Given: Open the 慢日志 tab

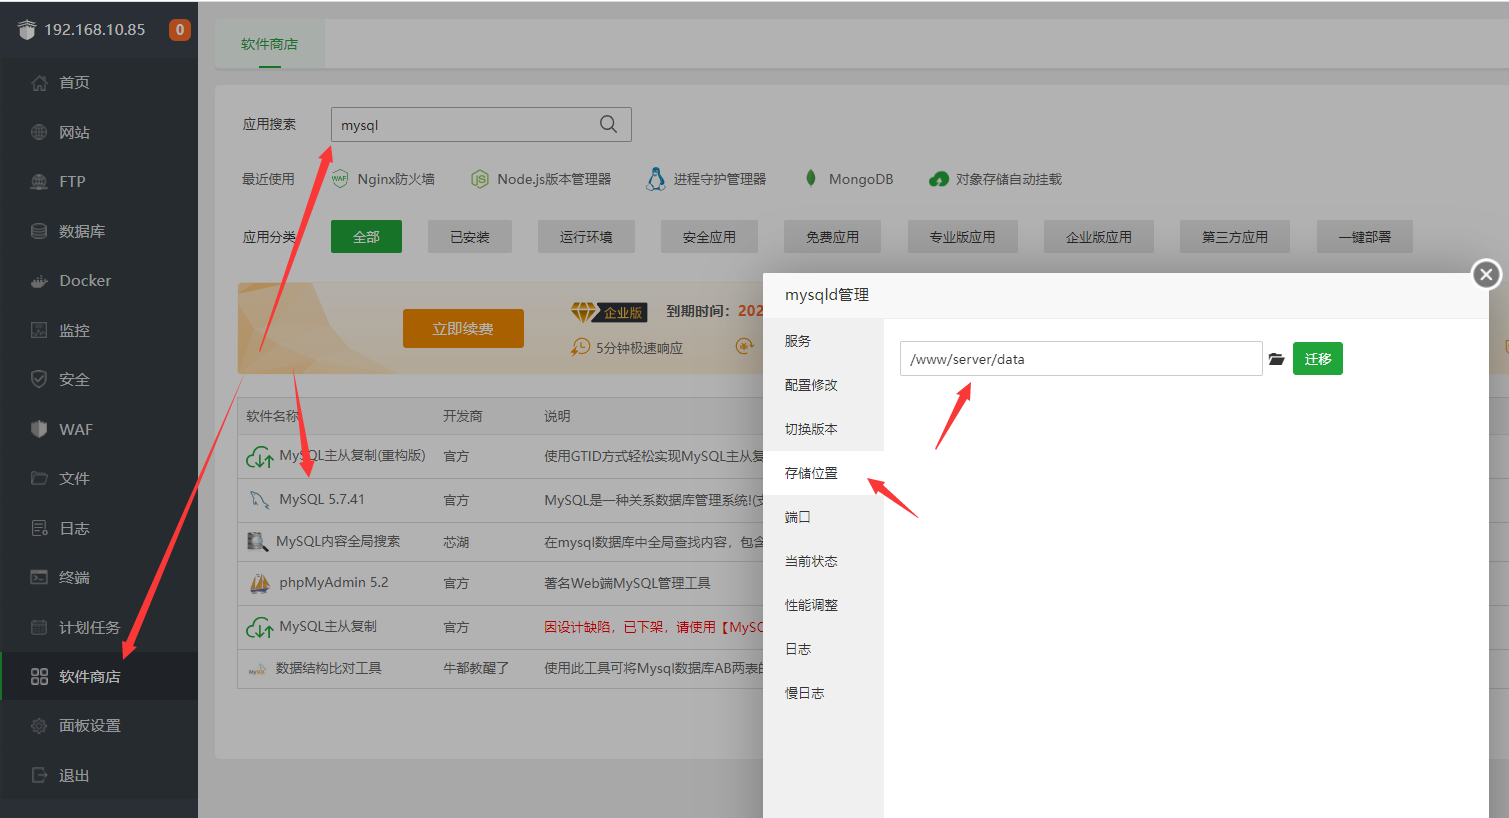Looking at the screenshot, I should (823, 693).
